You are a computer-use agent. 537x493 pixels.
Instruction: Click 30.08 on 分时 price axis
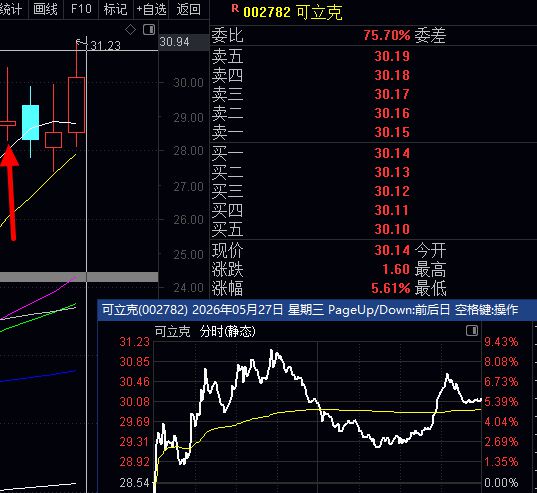click(135, 402)
